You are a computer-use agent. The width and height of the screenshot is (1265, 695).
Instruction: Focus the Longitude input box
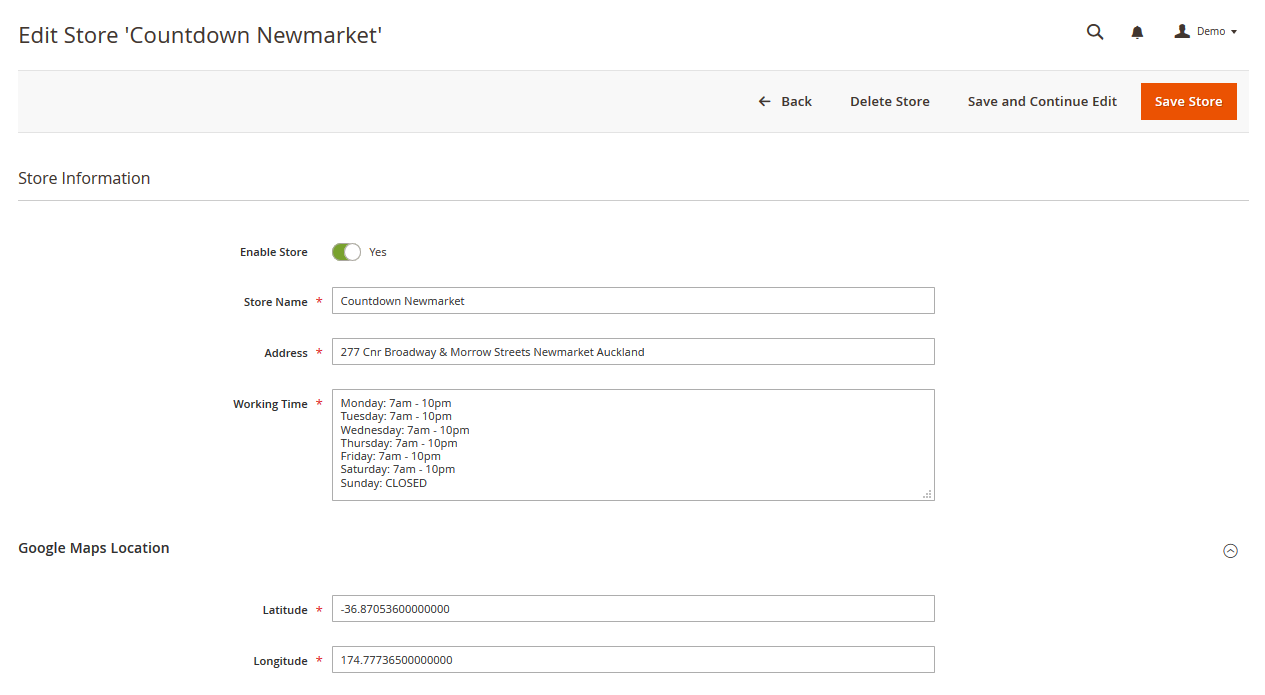(x=633, y=660)
